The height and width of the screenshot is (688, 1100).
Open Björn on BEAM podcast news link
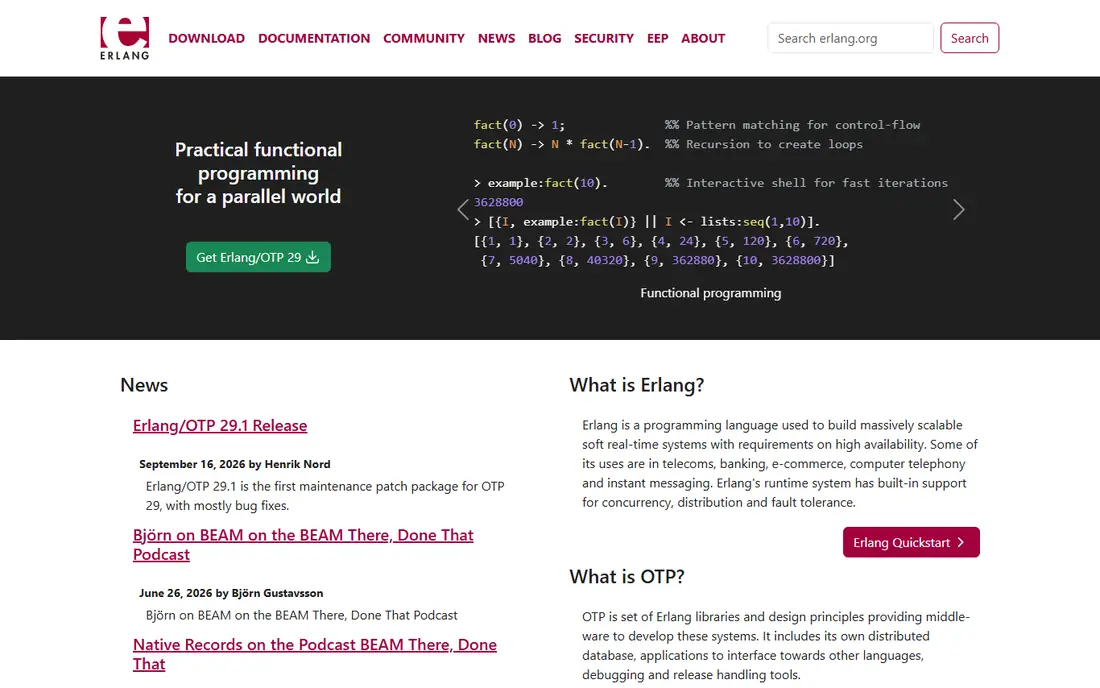pyautogui.click(x=303, y=545)
